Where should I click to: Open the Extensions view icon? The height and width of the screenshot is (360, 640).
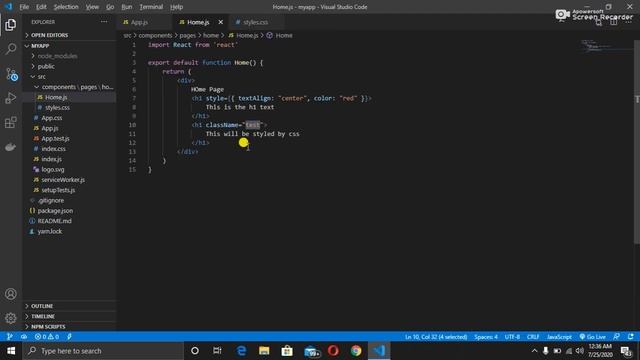11,122
